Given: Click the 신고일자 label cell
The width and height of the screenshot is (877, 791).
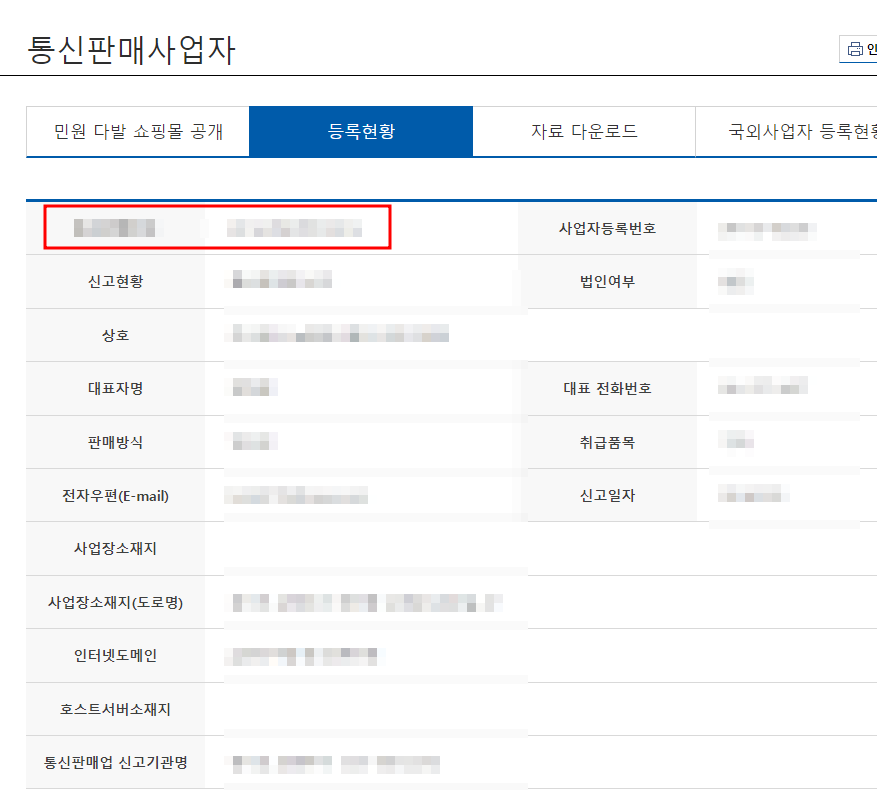Looking at the screenshot, I should pos(607,496).
